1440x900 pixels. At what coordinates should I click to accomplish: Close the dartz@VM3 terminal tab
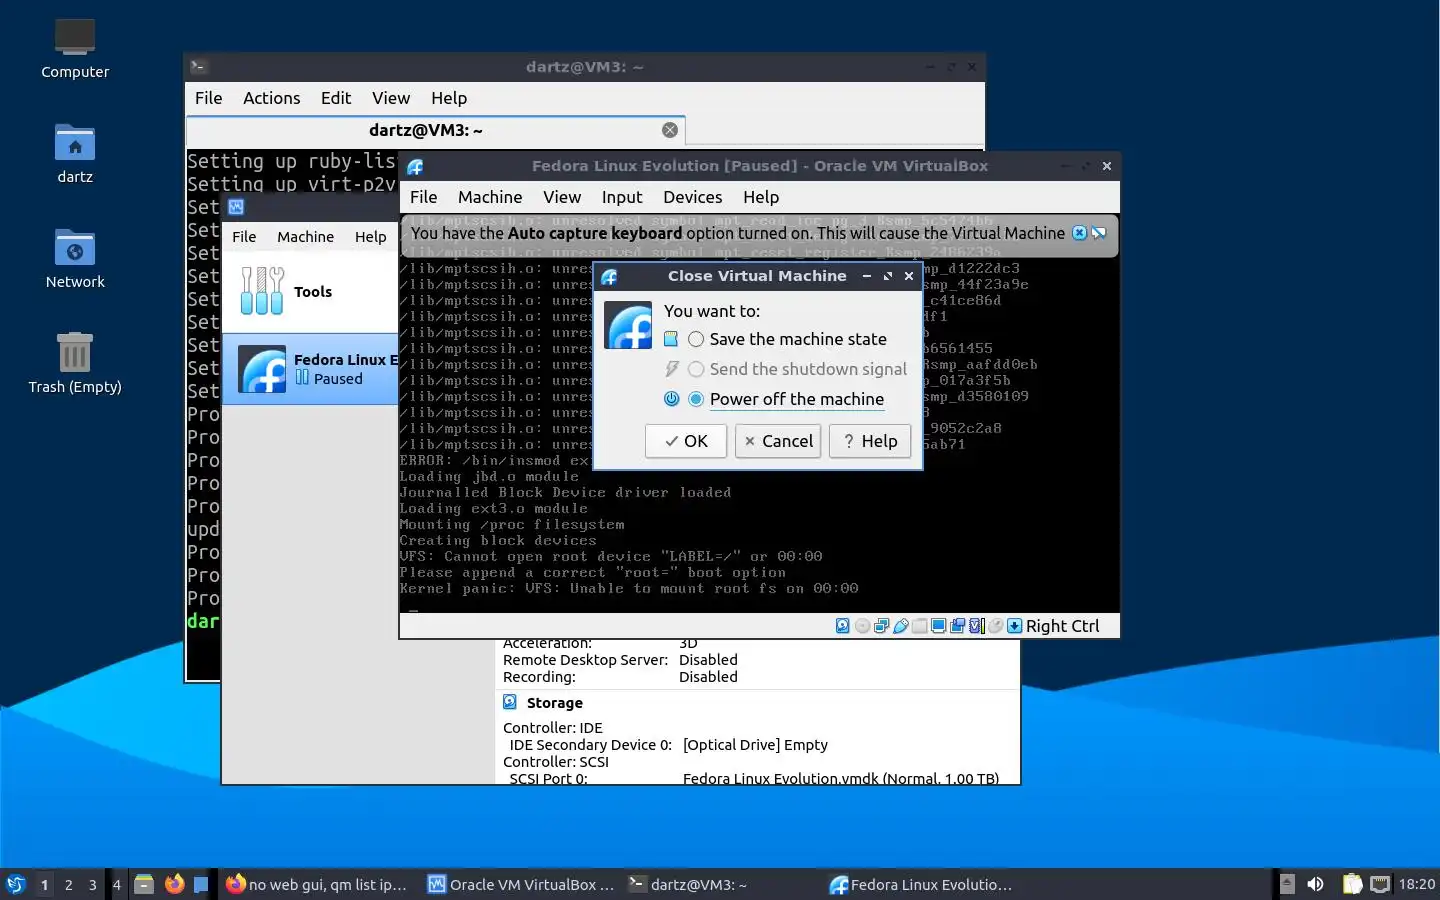pos(670,130)
